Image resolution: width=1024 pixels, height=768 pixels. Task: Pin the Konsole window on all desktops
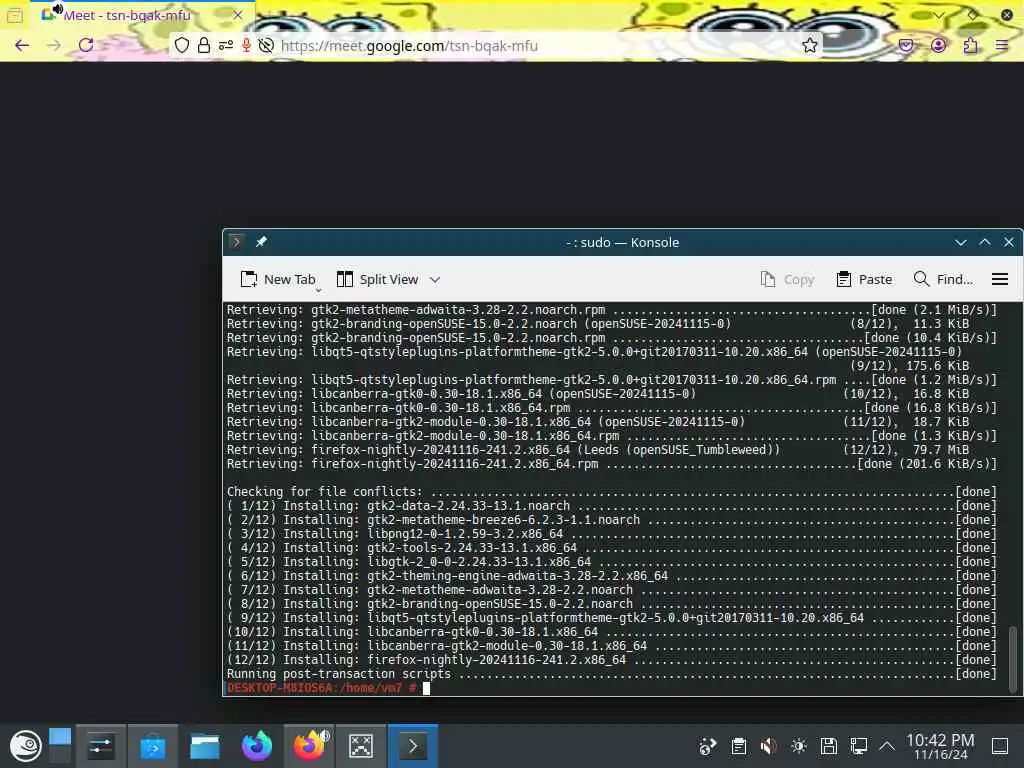click(x=261, y=242)
